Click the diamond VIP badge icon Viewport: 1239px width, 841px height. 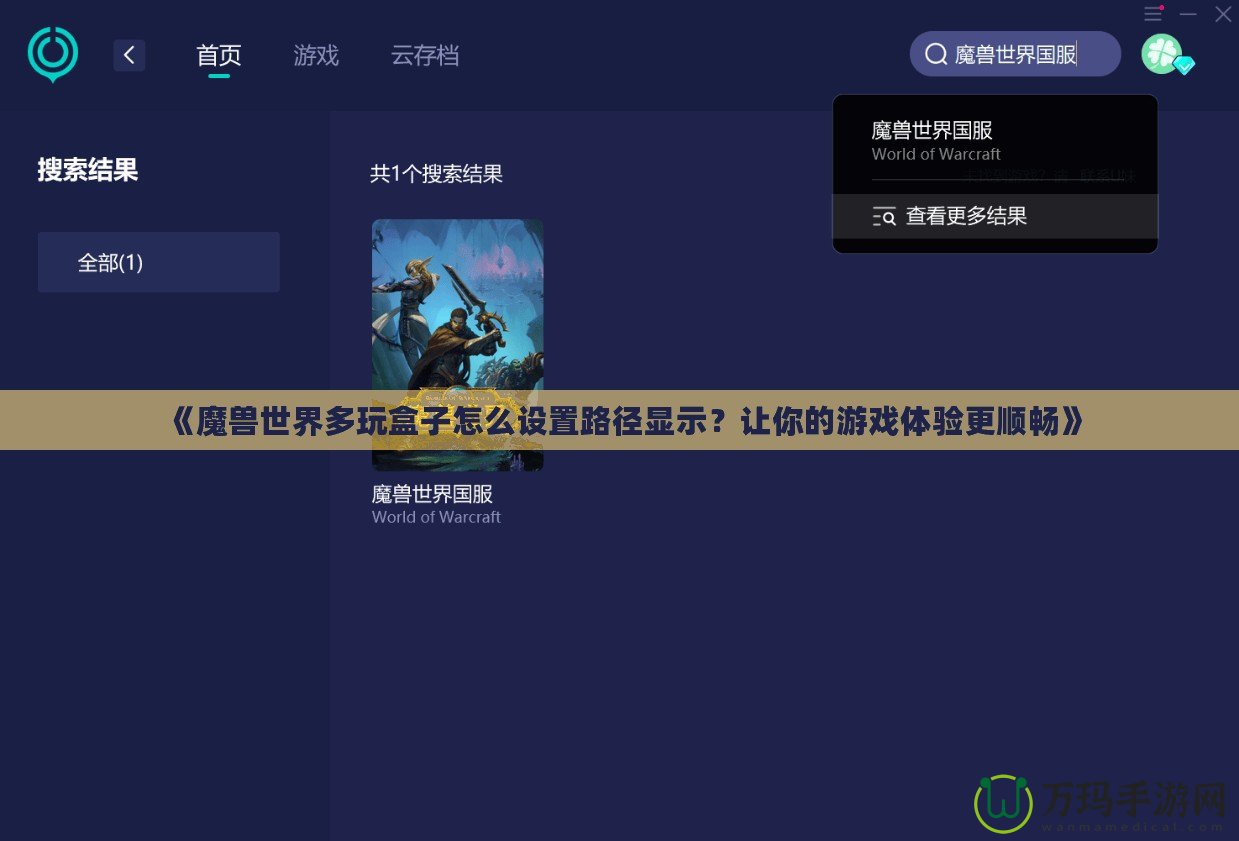1184,66
